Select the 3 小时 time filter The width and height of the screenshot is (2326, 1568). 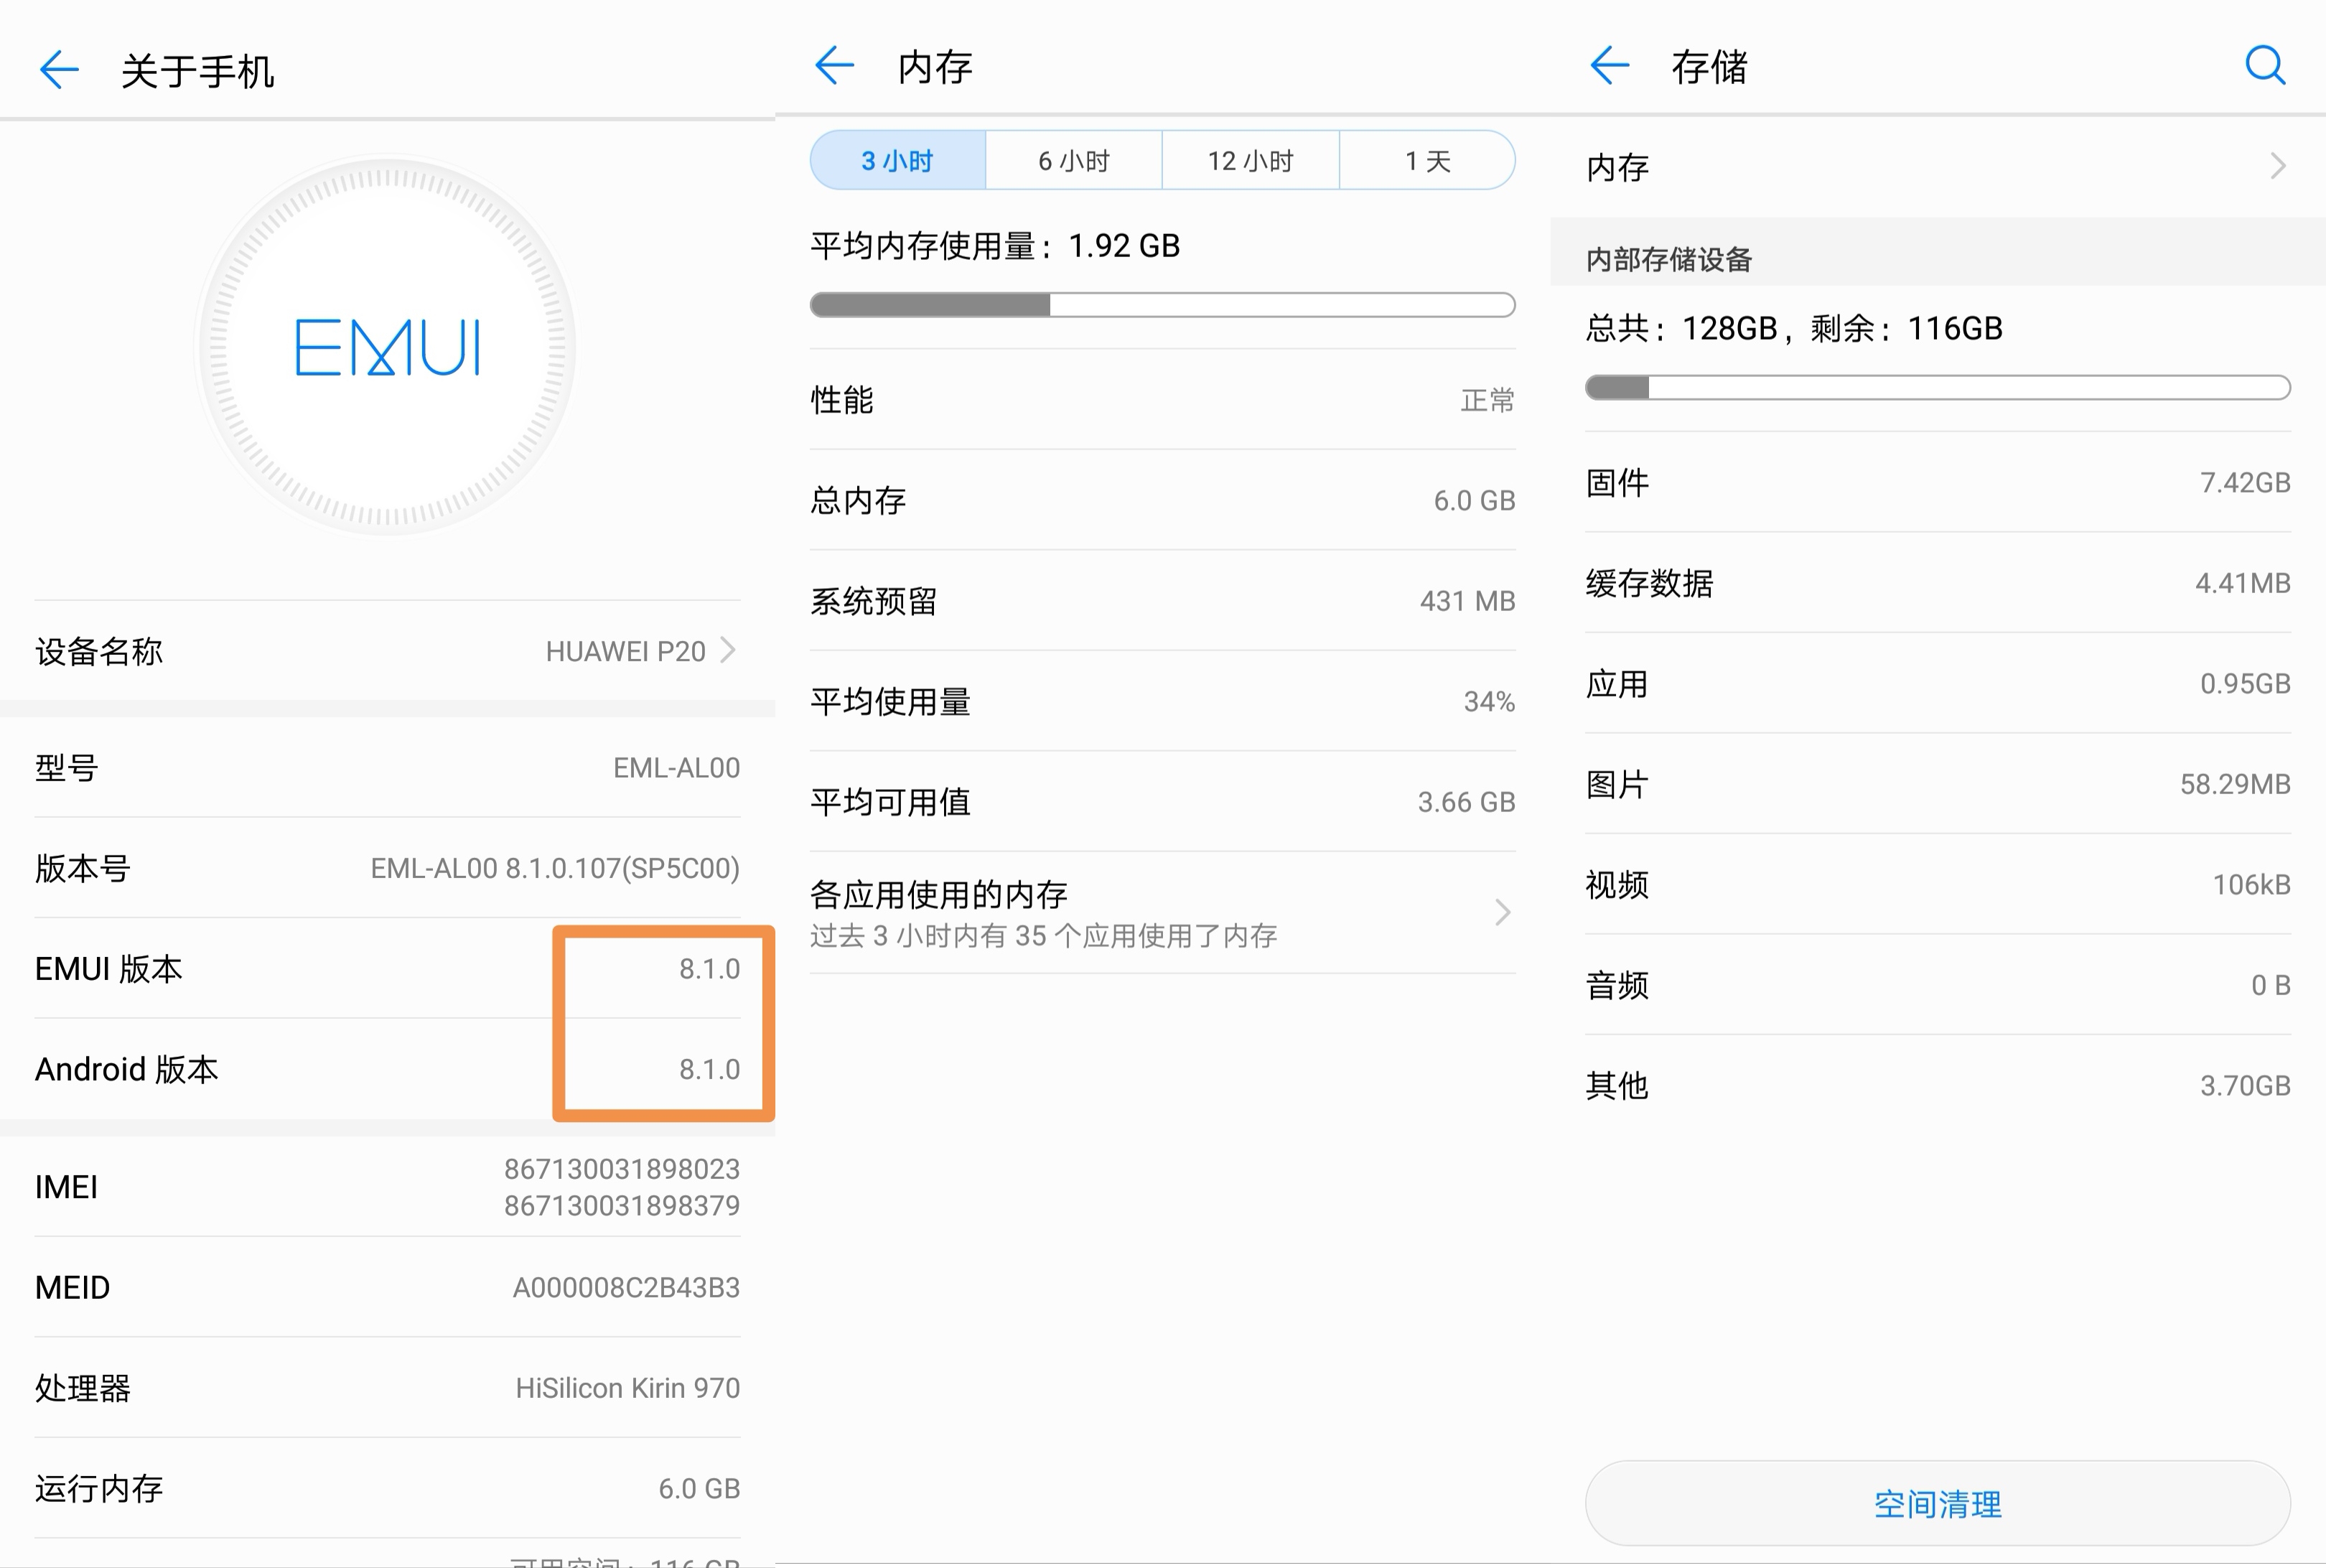pyautogui.click(x=897, y=160)
